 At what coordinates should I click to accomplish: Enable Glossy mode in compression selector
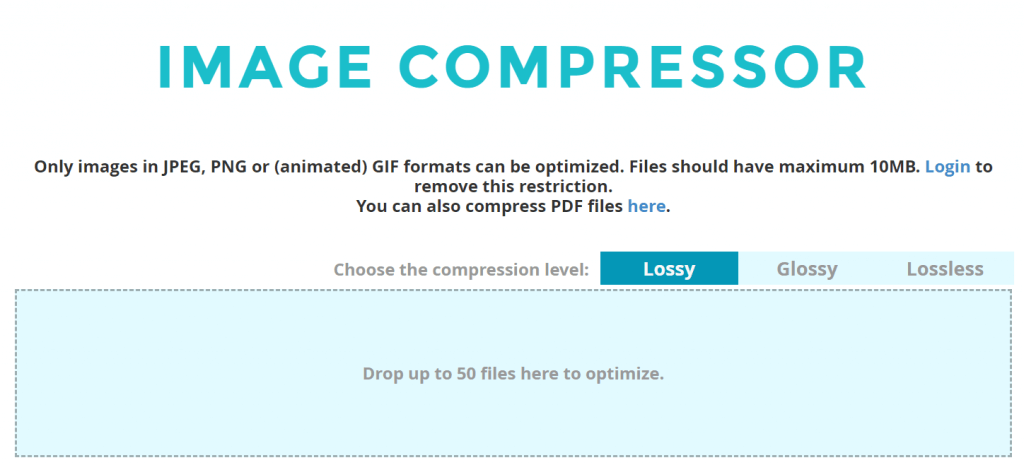(x=807, y=268)
